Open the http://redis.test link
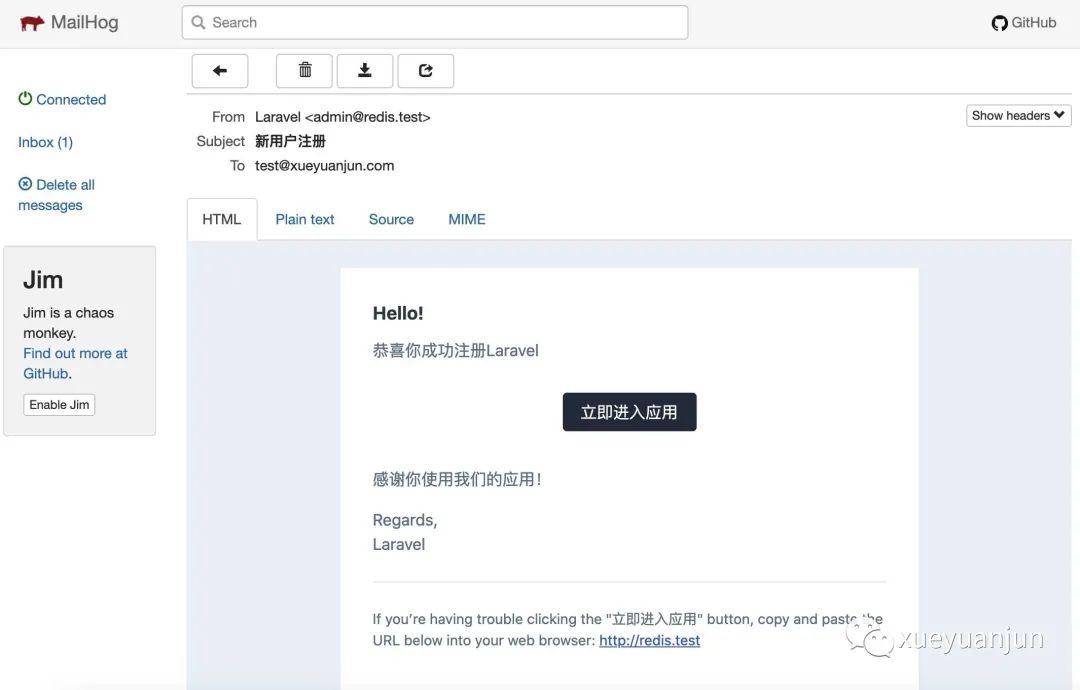This screenshot has height=690, width=1080. (x=649, y=640)
